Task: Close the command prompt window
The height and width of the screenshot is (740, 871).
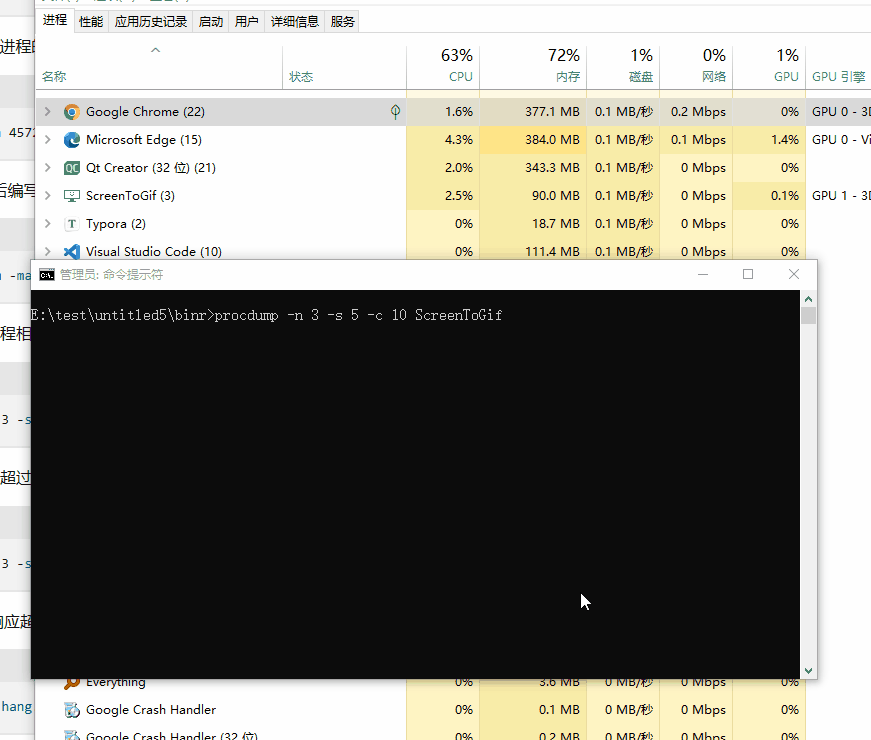Action: tap(794, 274)
